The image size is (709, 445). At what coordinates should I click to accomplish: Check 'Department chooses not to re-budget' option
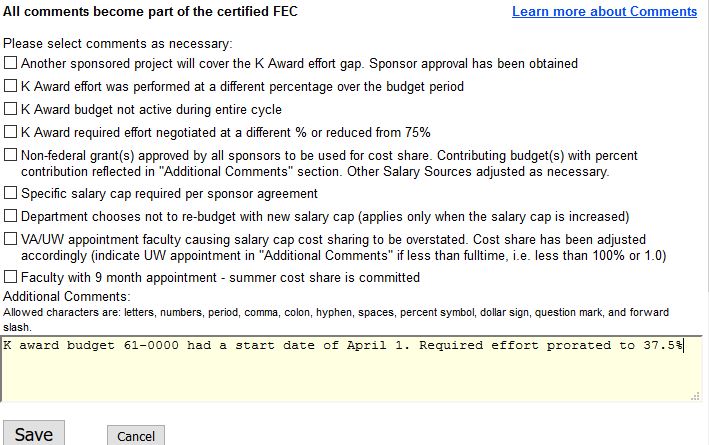[10, 216]
